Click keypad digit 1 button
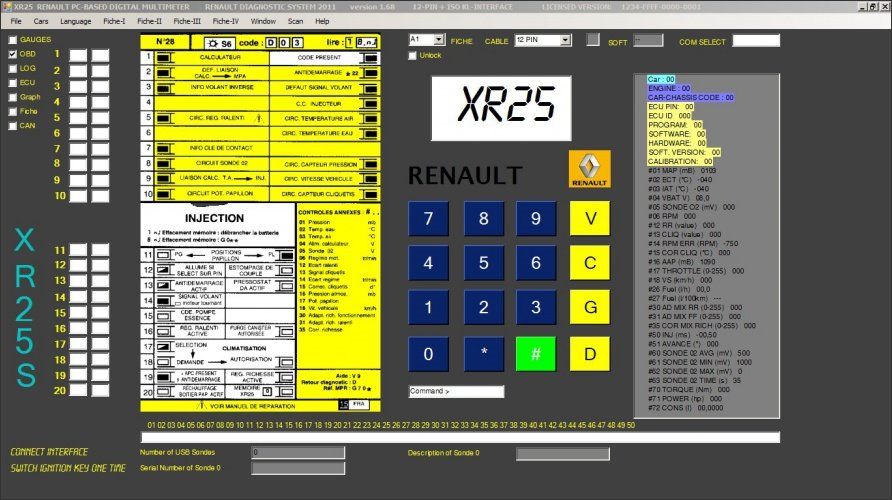Screen dimensions: 892x500 428,307
